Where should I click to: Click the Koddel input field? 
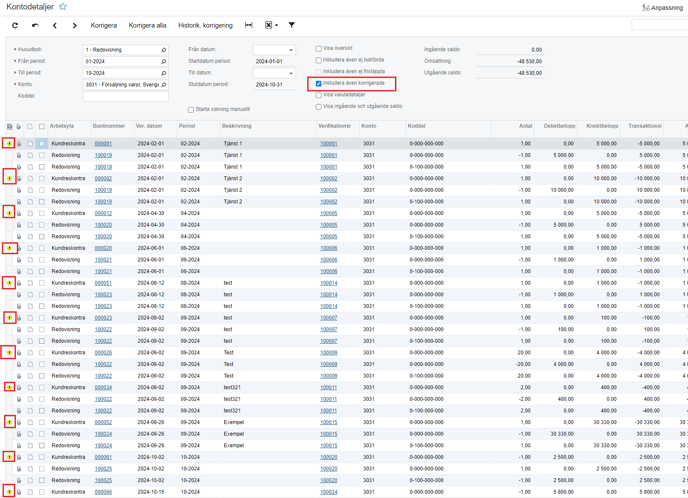tap(125, 97)
